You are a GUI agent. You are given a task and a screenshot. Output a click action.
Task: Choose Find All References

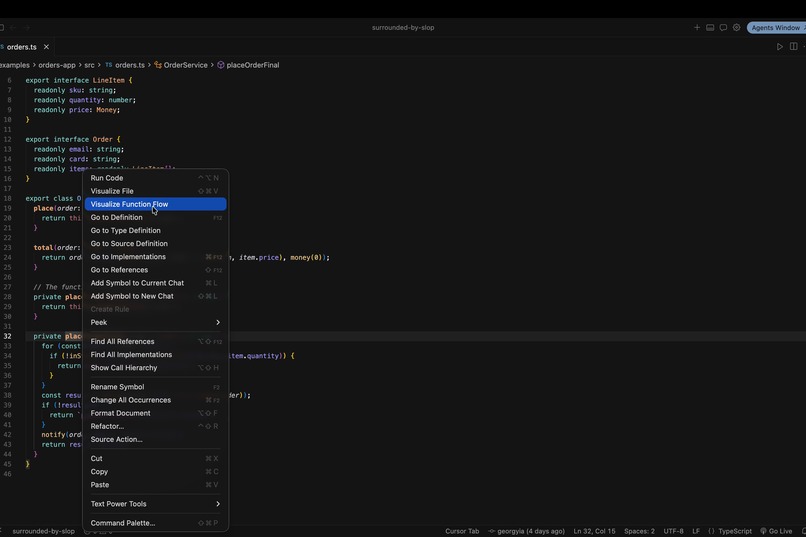tap(155, 342)
